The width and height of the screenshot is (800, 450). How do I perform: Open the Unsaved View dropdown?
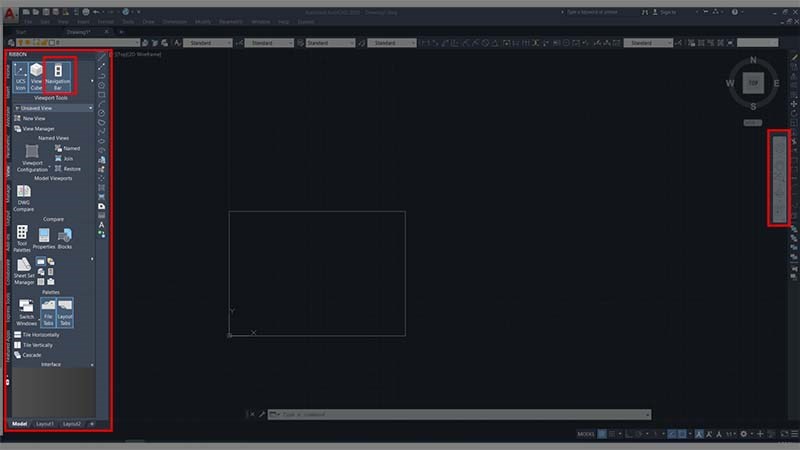coord(54,108)
